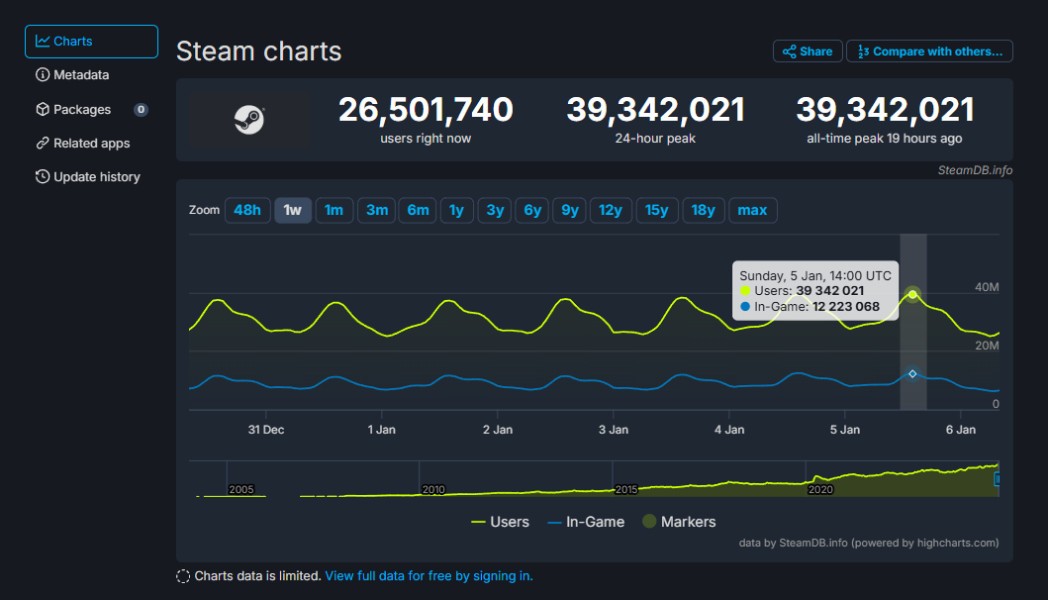Click the 2015 area in the navigator timeline
This screenshot has height=600, width=1048.
(626, 490)
